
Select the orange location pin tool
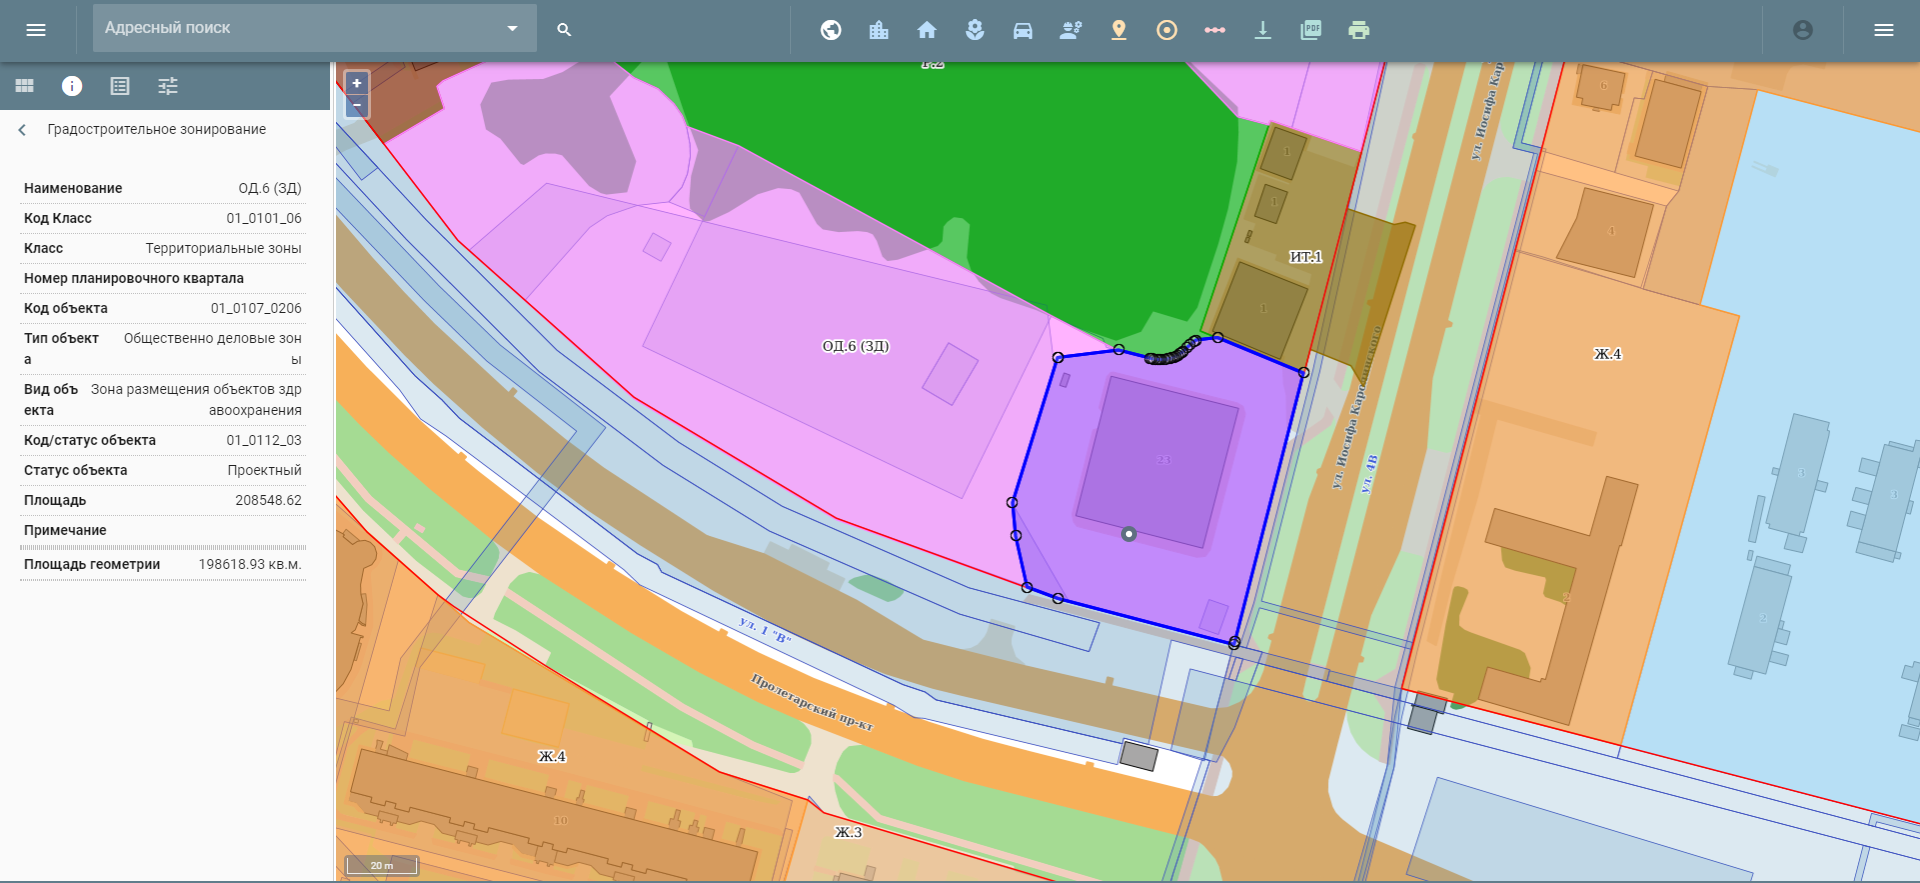tap(1118, 30)
